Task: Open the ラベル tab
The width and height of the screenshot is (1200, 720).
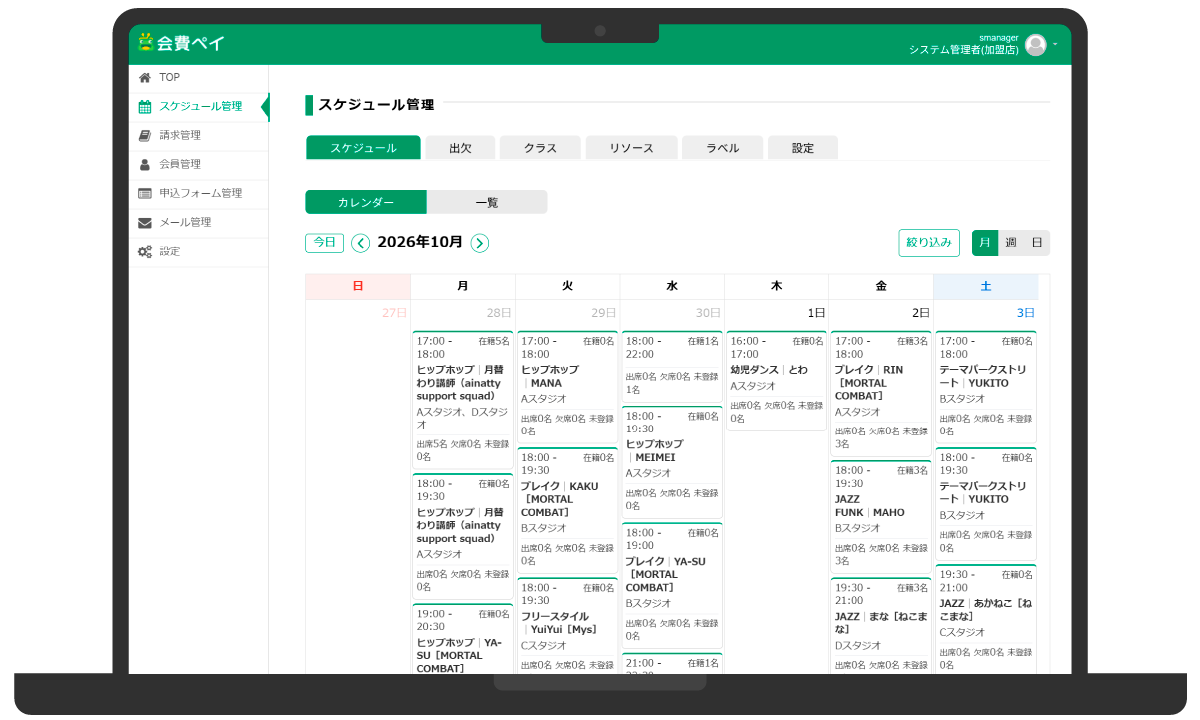Action: point(723,148)
